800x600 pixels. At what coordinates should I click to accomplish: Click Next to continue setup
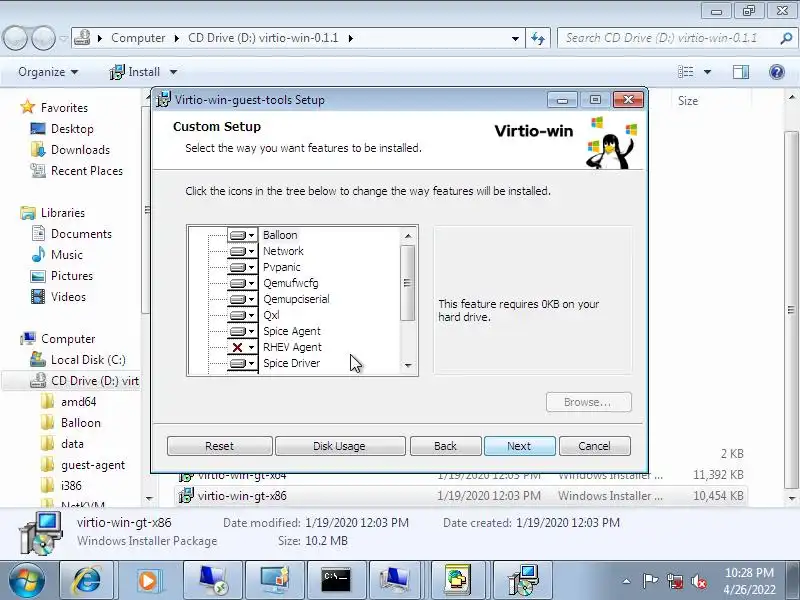(x=519, y=446)
